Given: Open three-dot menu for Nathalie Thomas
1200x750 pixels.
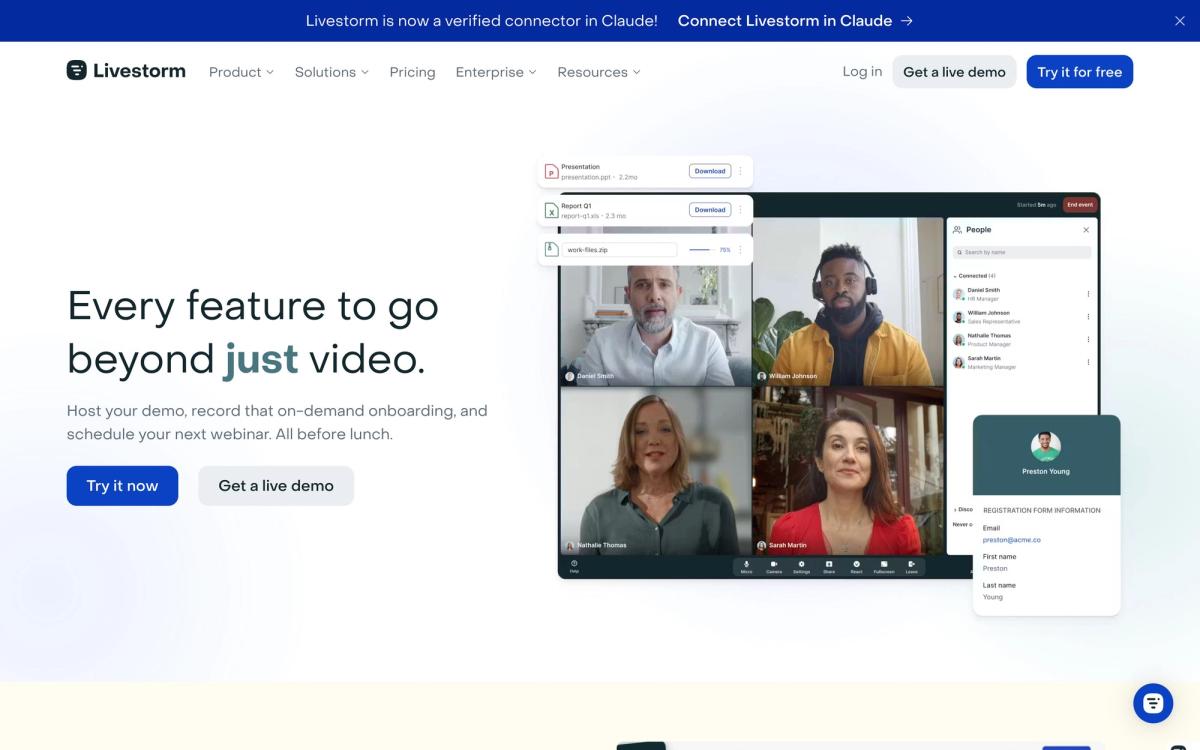Looking at the screenshot, I should pos(1088,340).
